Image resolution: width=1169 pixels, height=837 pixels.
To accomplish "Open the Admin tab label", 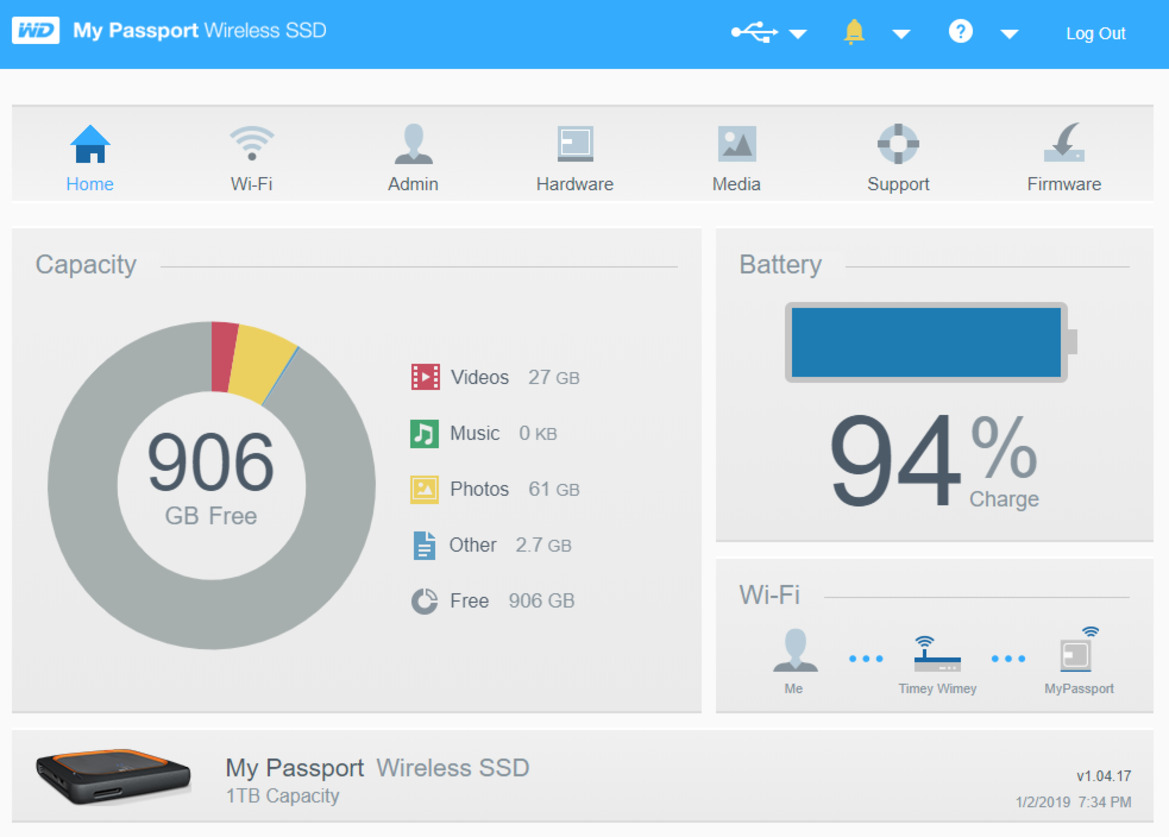I will click(x=413, y=184).
